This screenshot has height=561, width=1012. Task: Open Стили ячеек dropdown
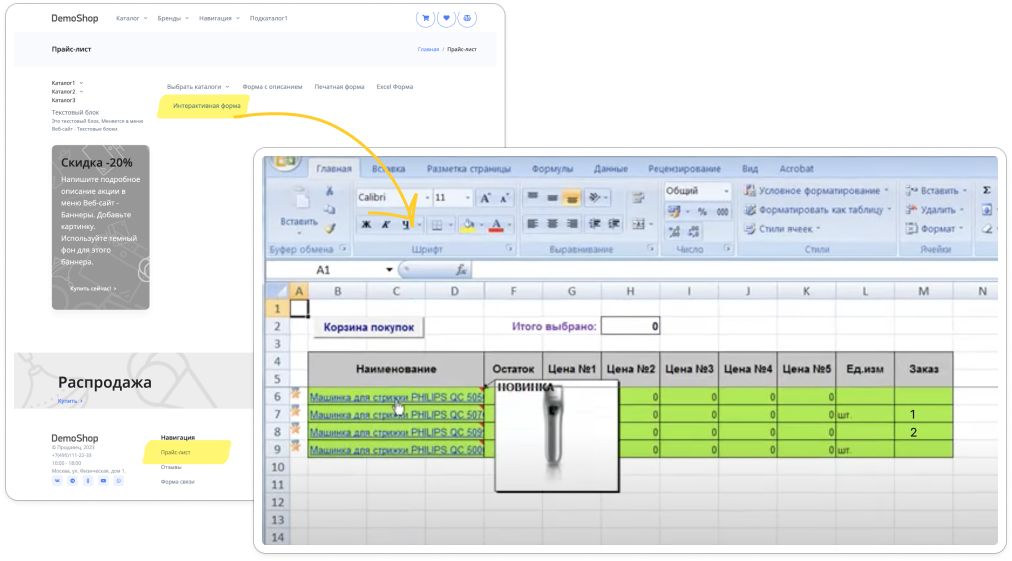(782, 229)
